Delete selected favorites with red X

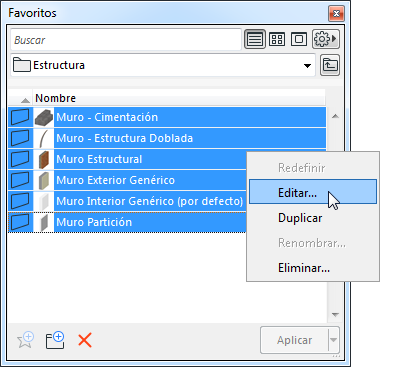click(x=85, y=340)
